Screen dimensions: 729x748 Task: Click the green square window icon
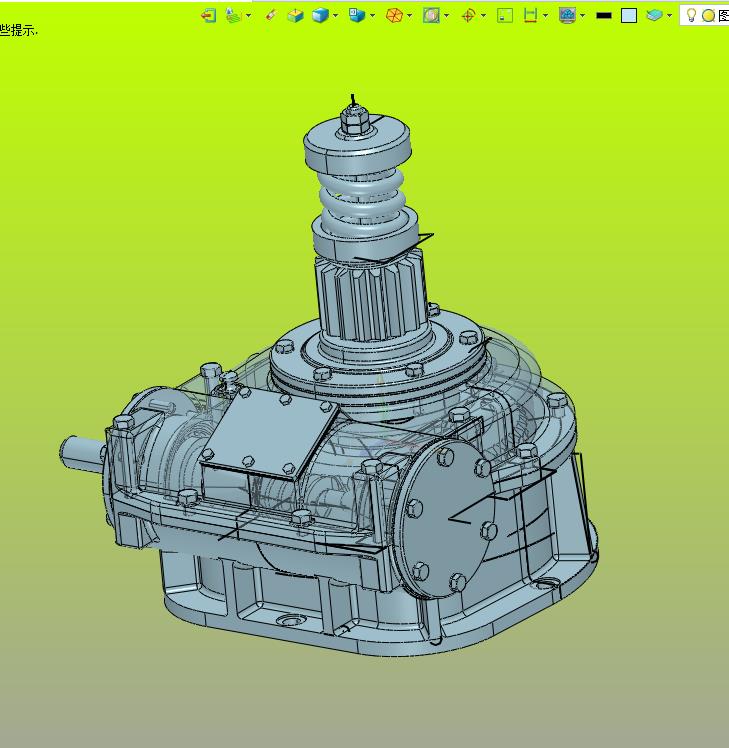tap(505, 16)
